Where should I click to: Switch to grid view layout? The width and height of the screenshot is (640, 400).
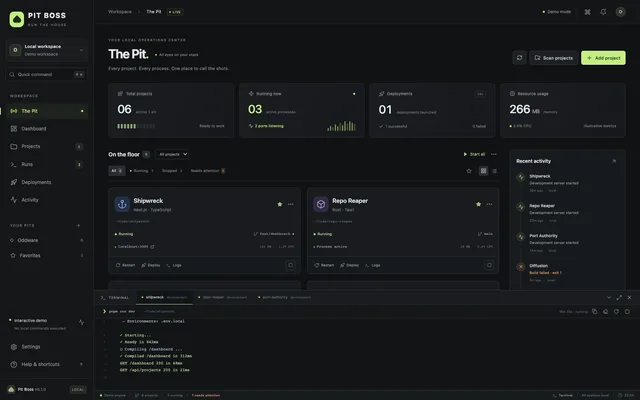(484, 171)
